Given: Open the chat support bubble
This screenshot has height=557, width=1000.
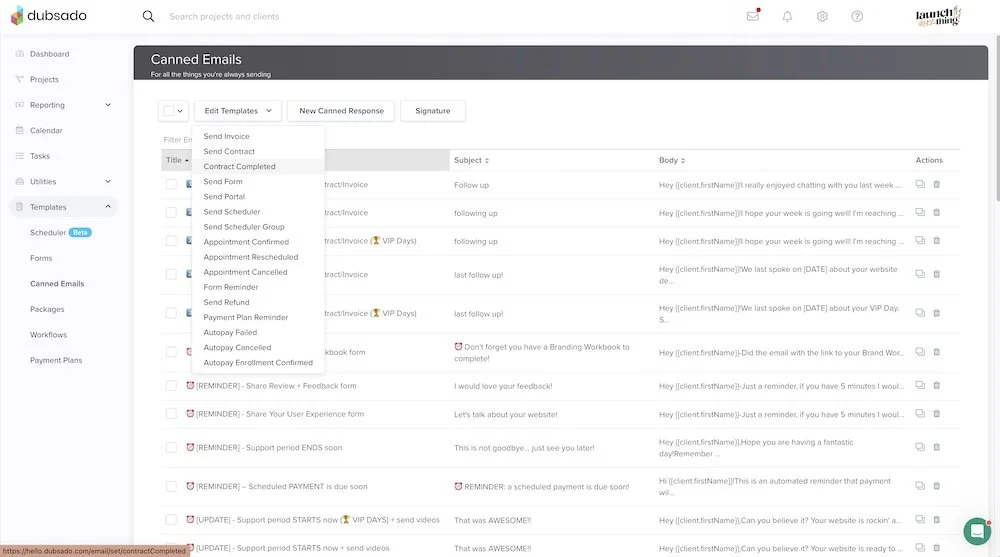Looking at the screenshot, I should click(976, 531).
